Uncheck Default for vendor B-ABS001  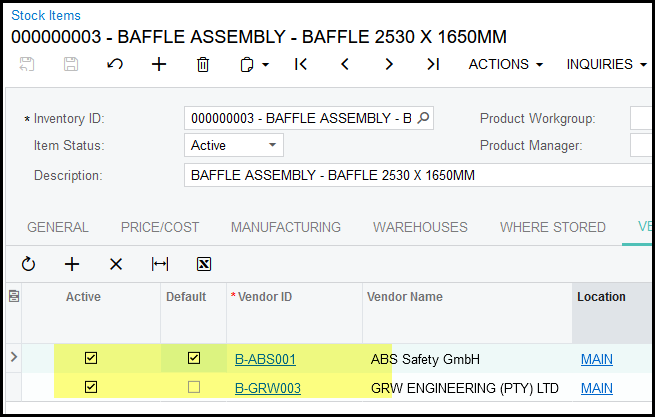[x=194, y=358]
